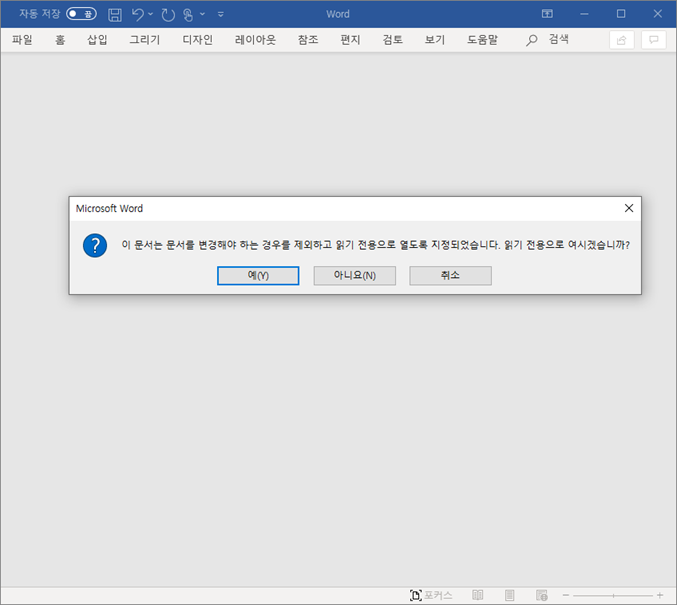This screenshot has height=606, width=678.
Task: Open the Undo history dropdown arrow
Action: tap(150, 14)
